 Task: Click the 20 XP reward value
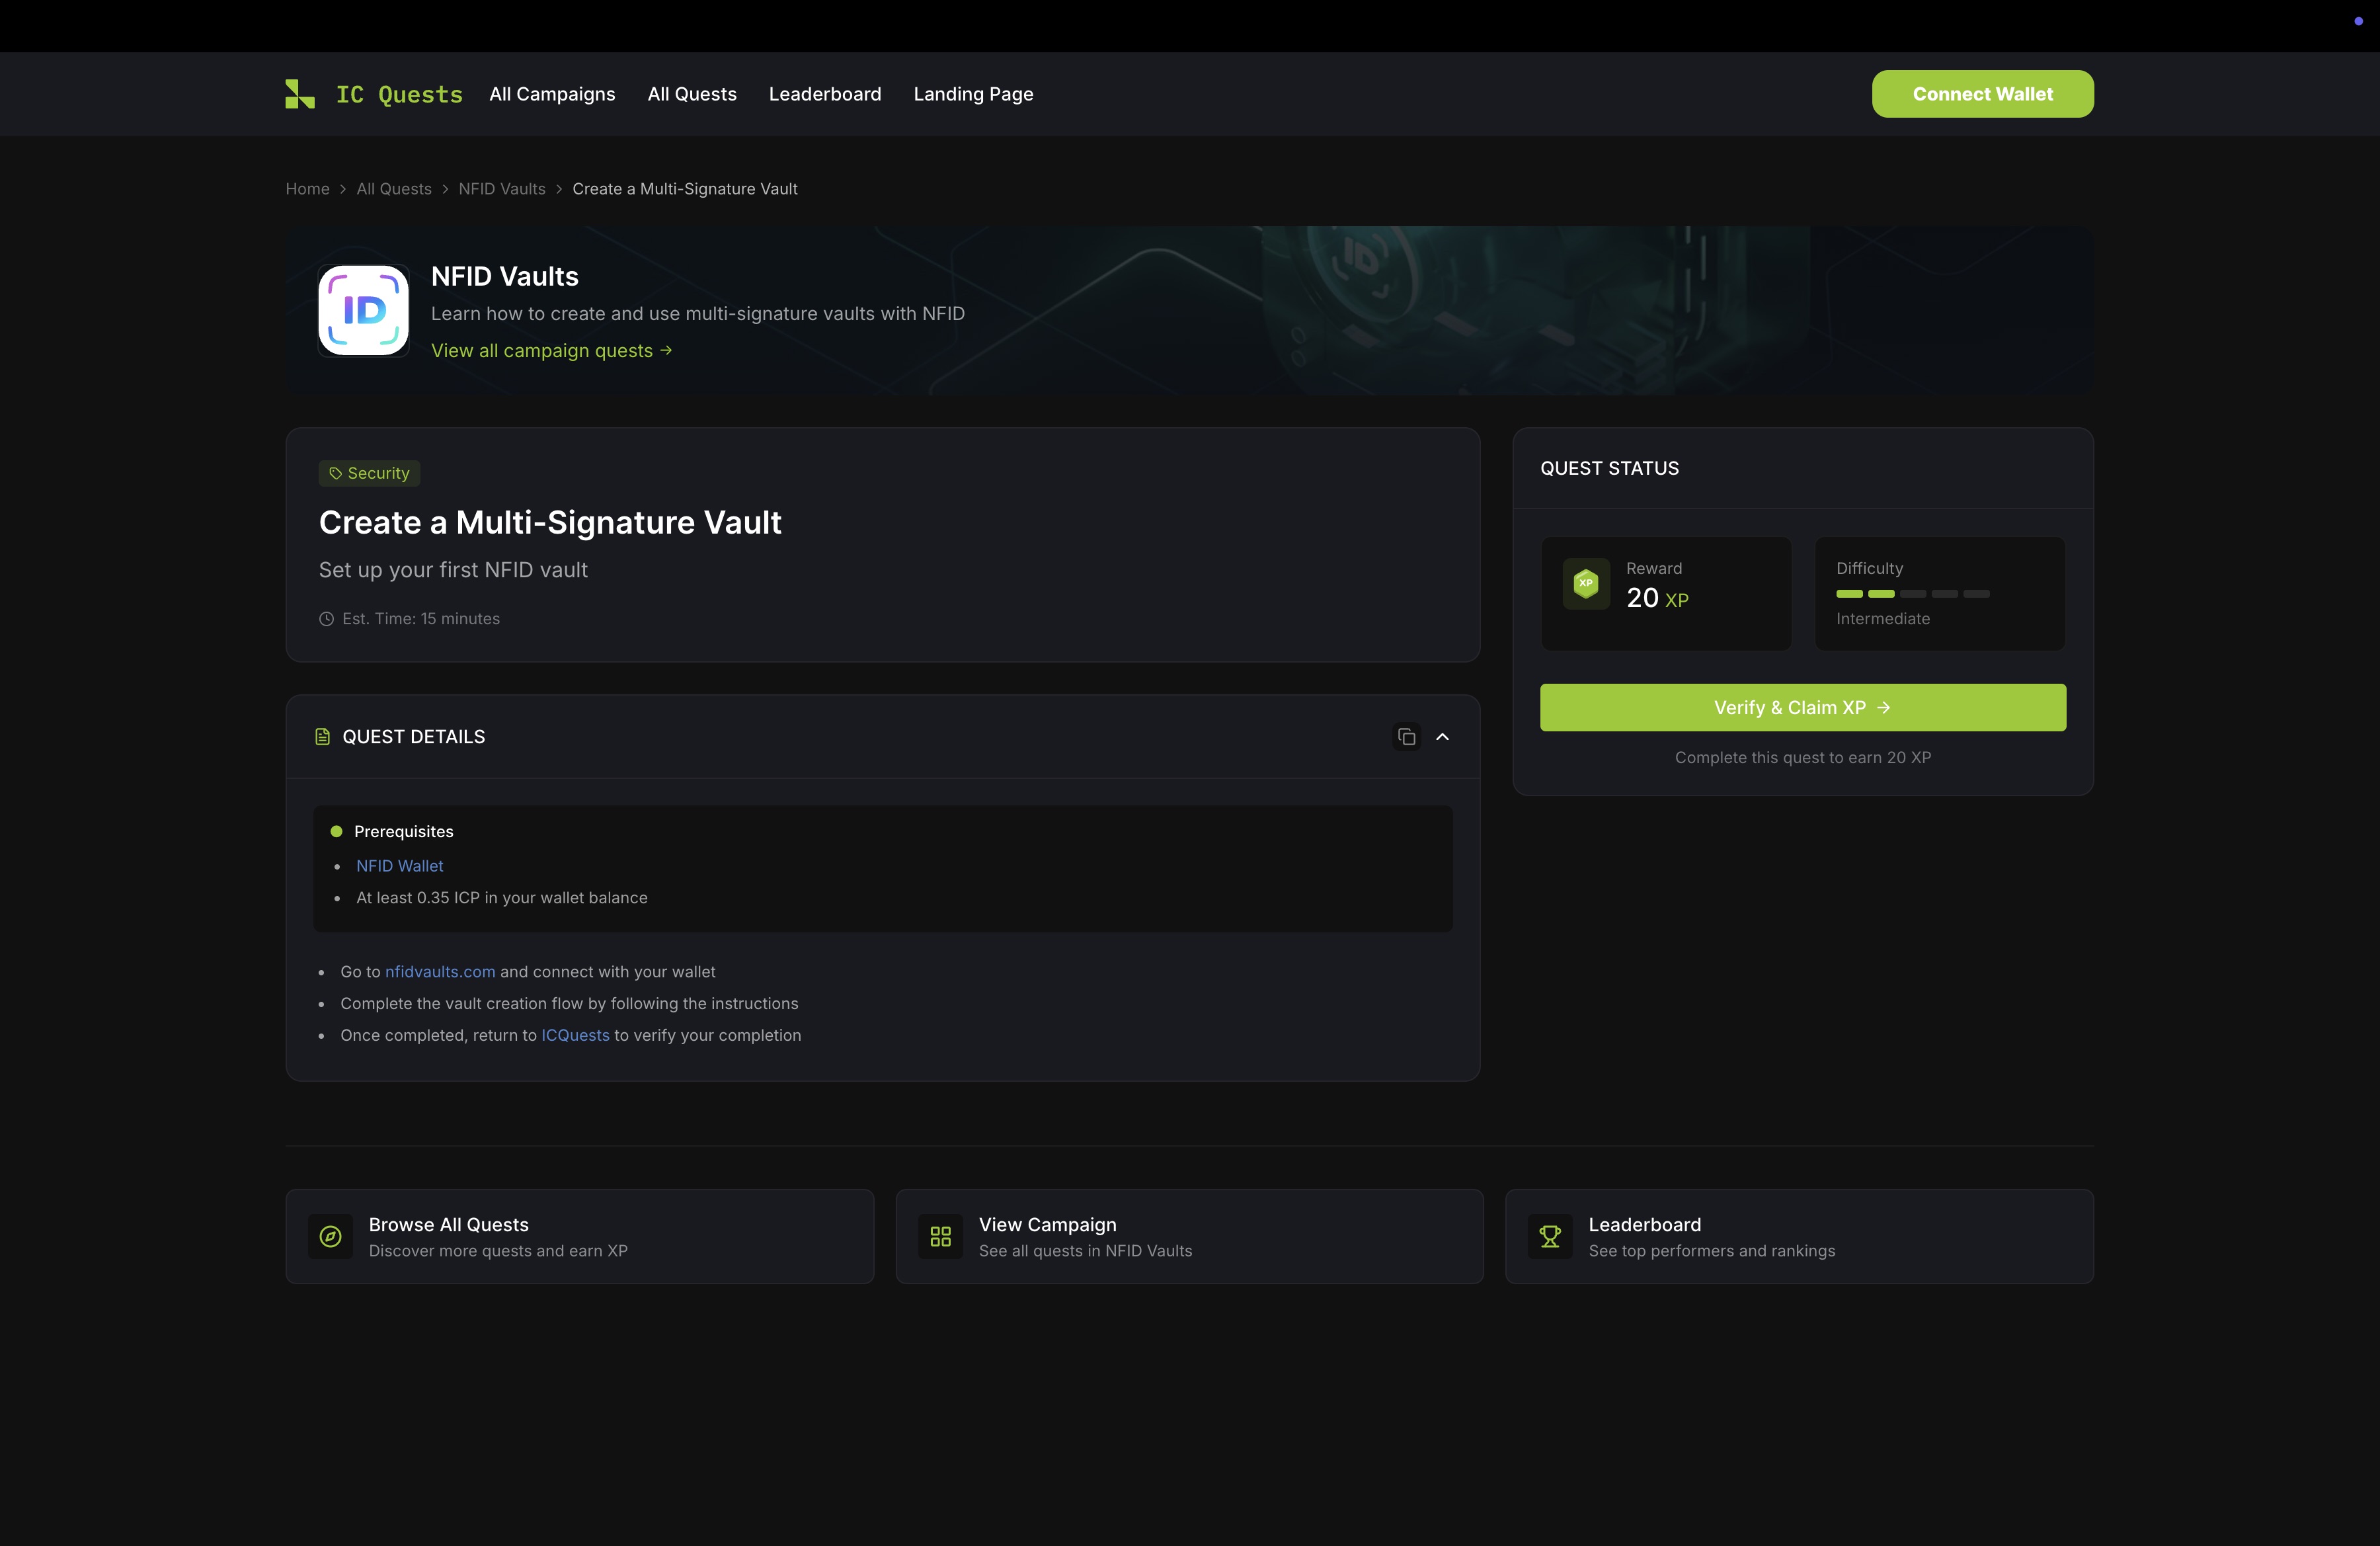[1657, 598]
